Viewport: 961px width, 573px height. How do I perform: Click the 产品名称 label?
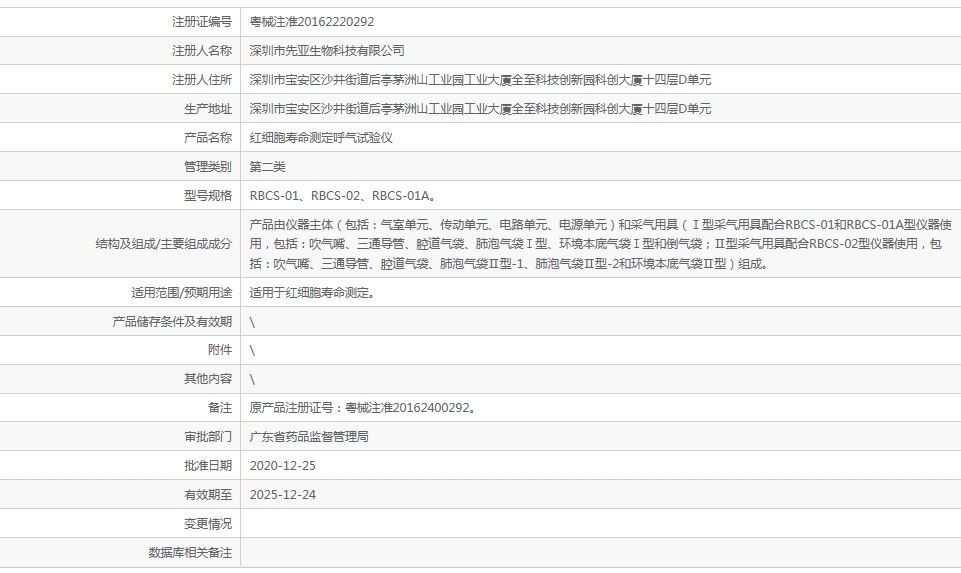pos(208,138)
